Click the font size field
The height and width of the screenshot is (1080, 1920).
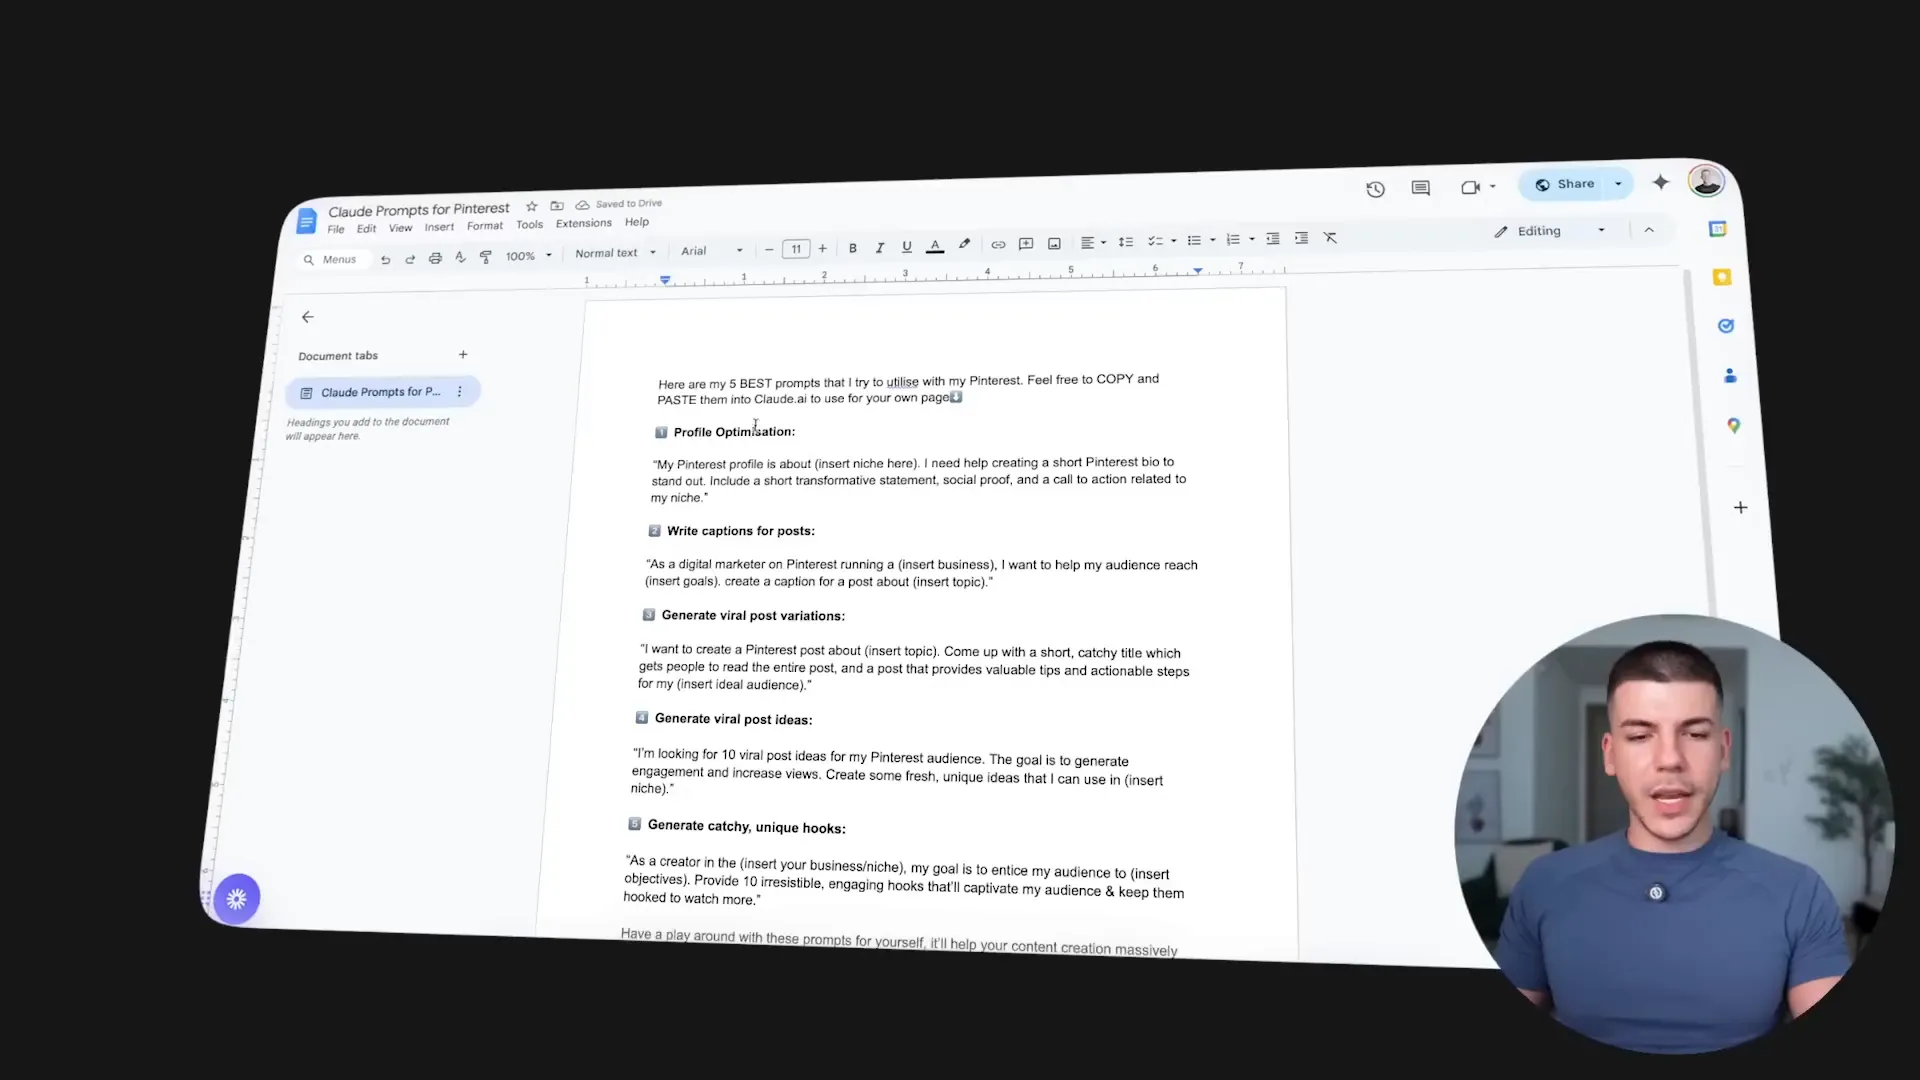point(796,249)
